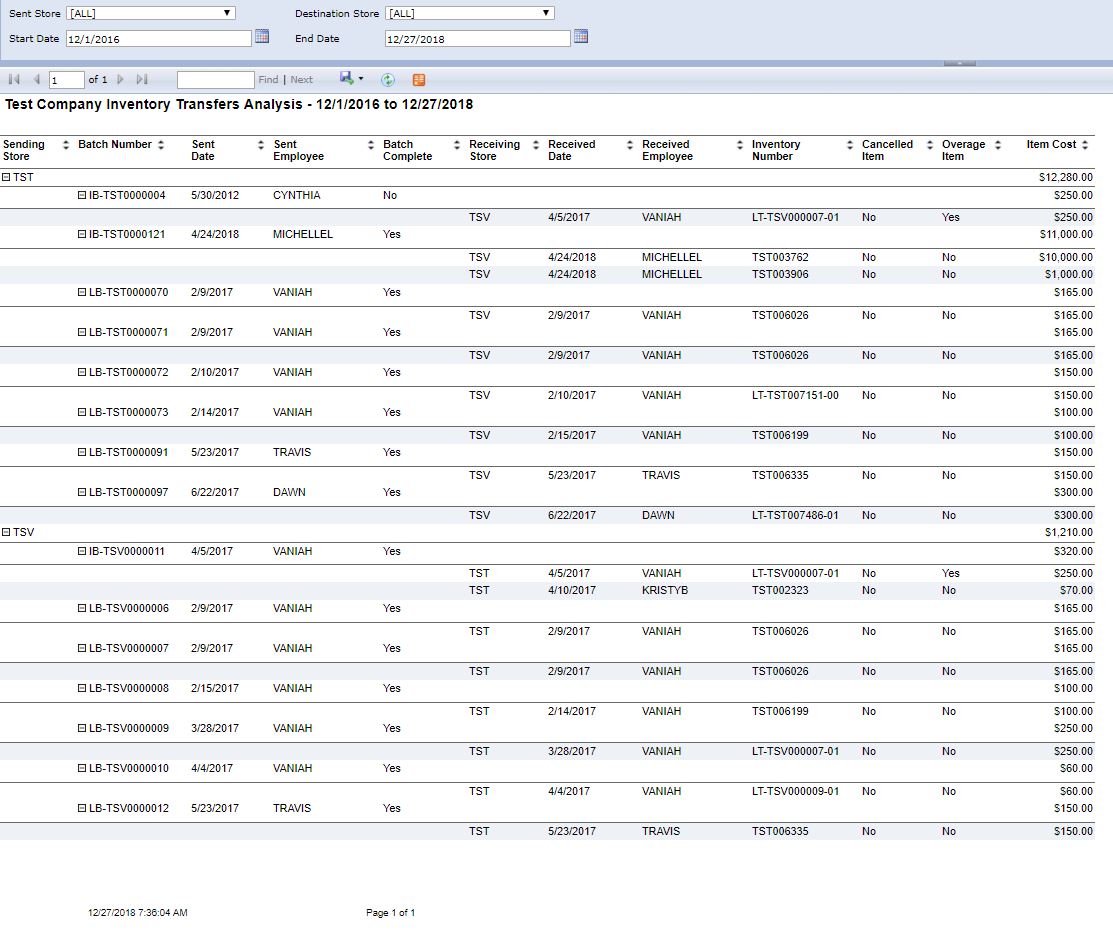
Task: Collapse batch IB-TST0000121
Action: [x=82, y=234]
